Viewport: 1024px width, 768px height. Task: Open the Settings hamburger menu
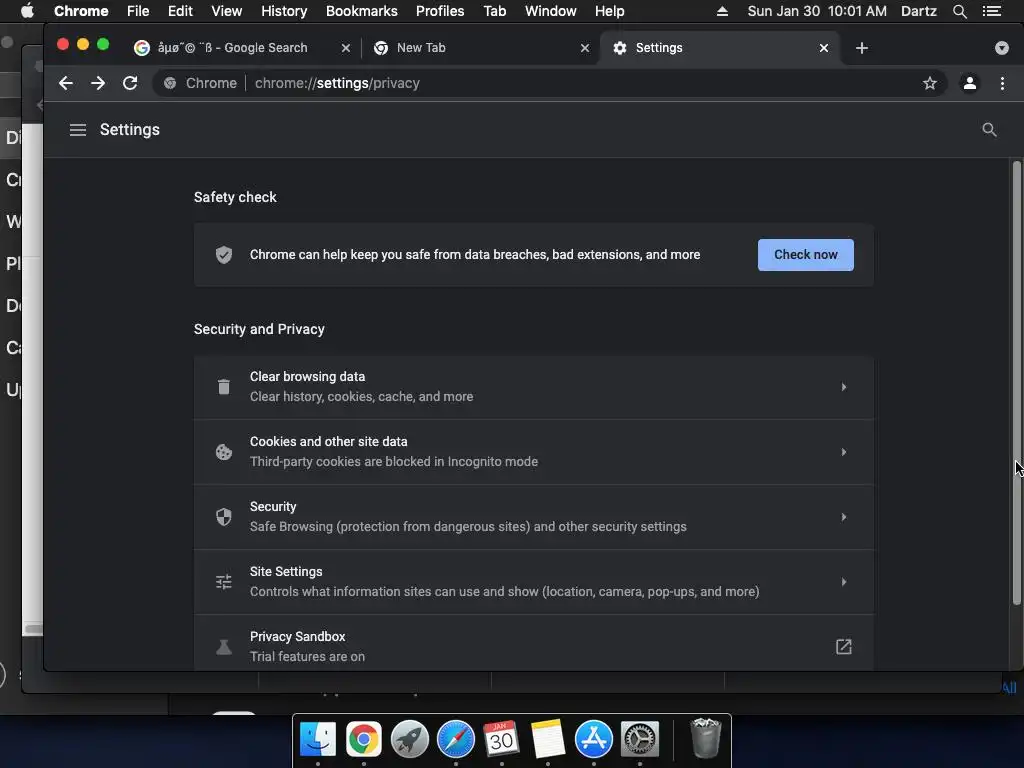click(78, 130)
